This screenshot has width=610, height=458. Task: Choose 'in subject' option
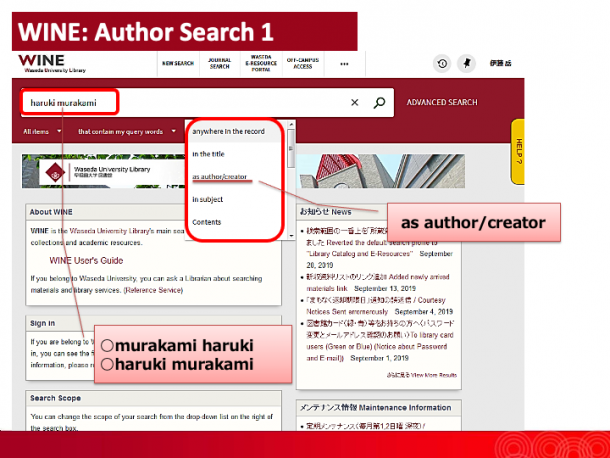pos(208,199)
